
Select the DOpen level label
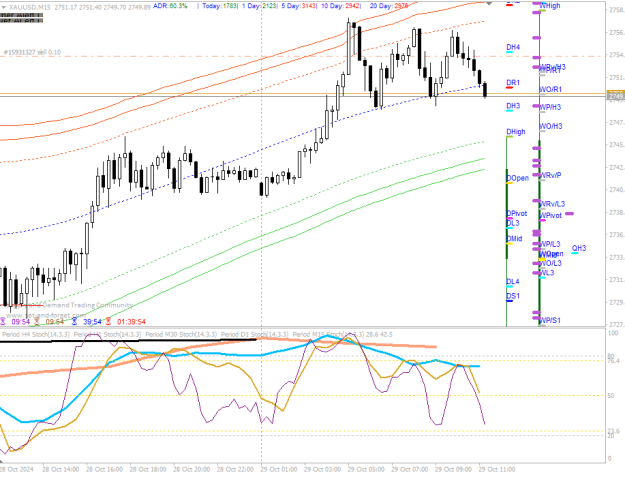pos(517,178)
